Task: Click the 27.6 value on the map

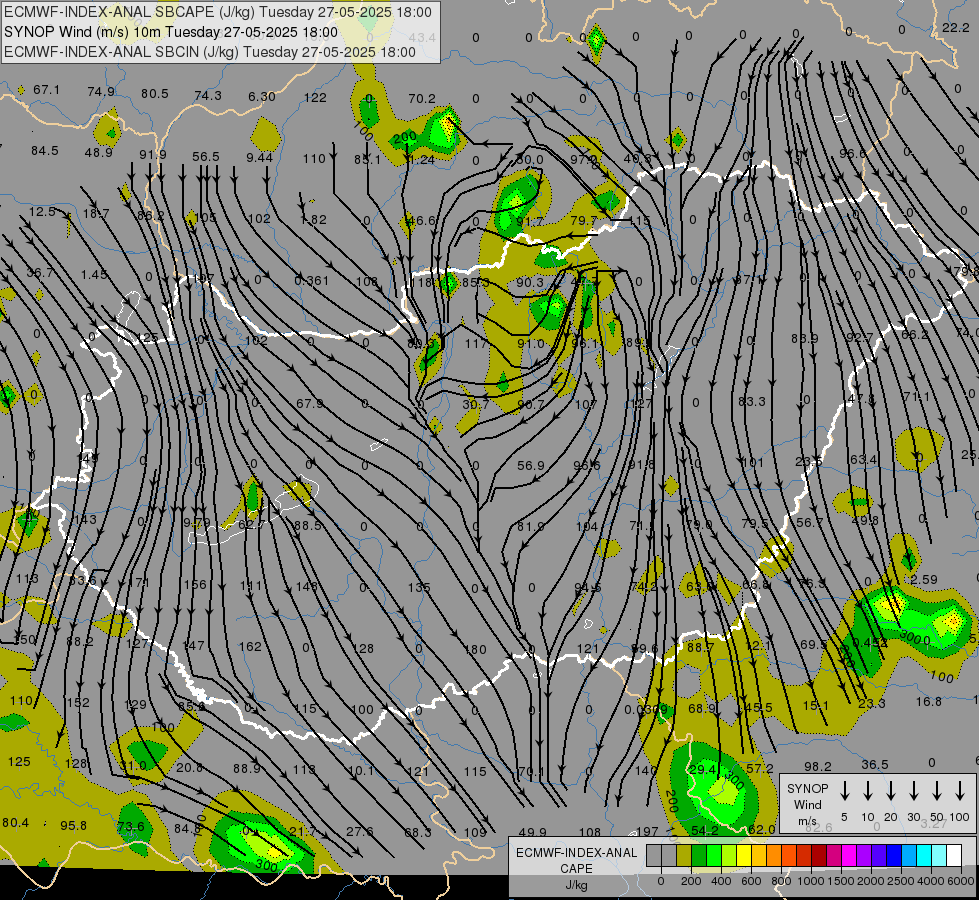Action: [360, 831]
